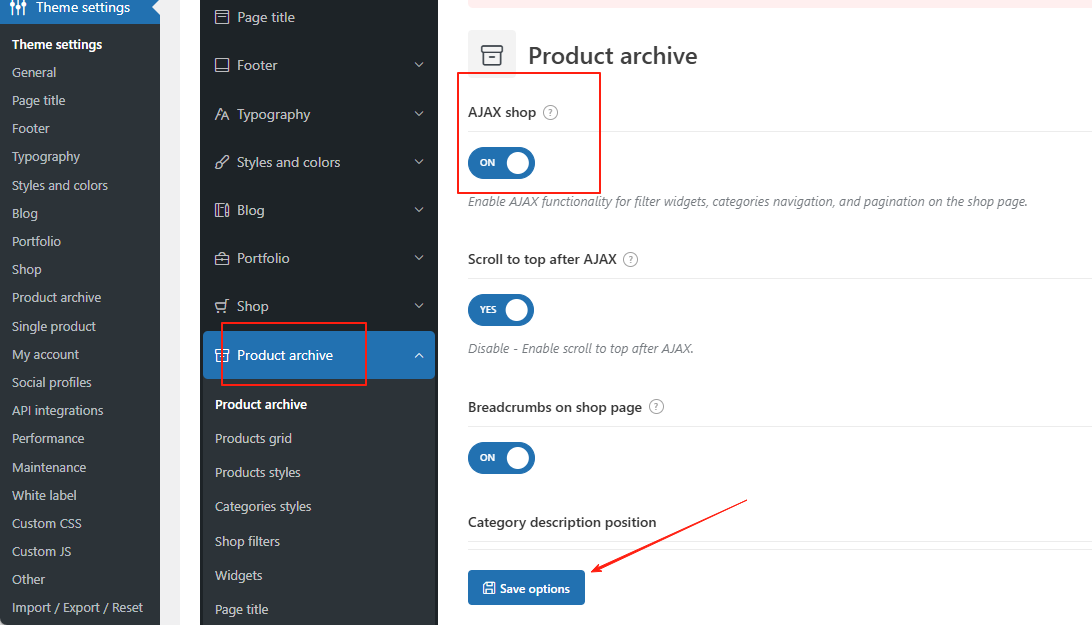Screen dimensions: 1092x625
Task: Click the Footer layout icon
Action: (222, 65)
